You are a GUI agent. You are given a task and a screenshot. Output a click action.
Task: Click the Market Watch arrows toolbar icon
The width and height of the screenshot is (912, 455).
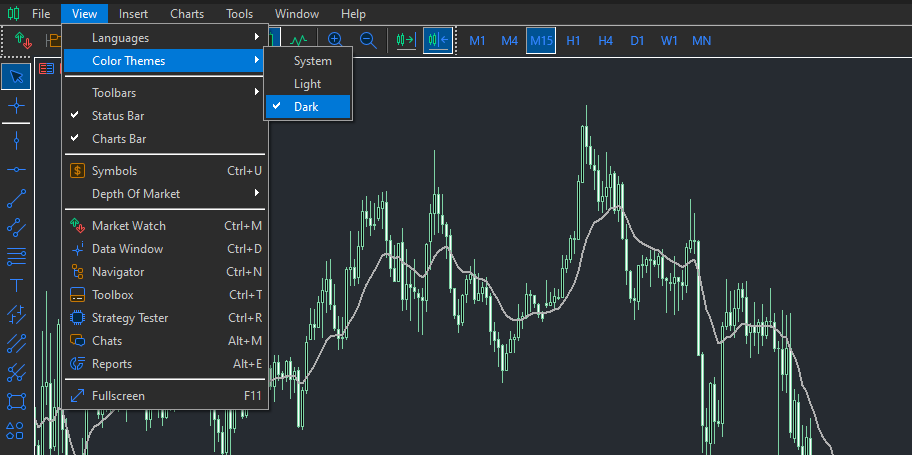[23, 40]
